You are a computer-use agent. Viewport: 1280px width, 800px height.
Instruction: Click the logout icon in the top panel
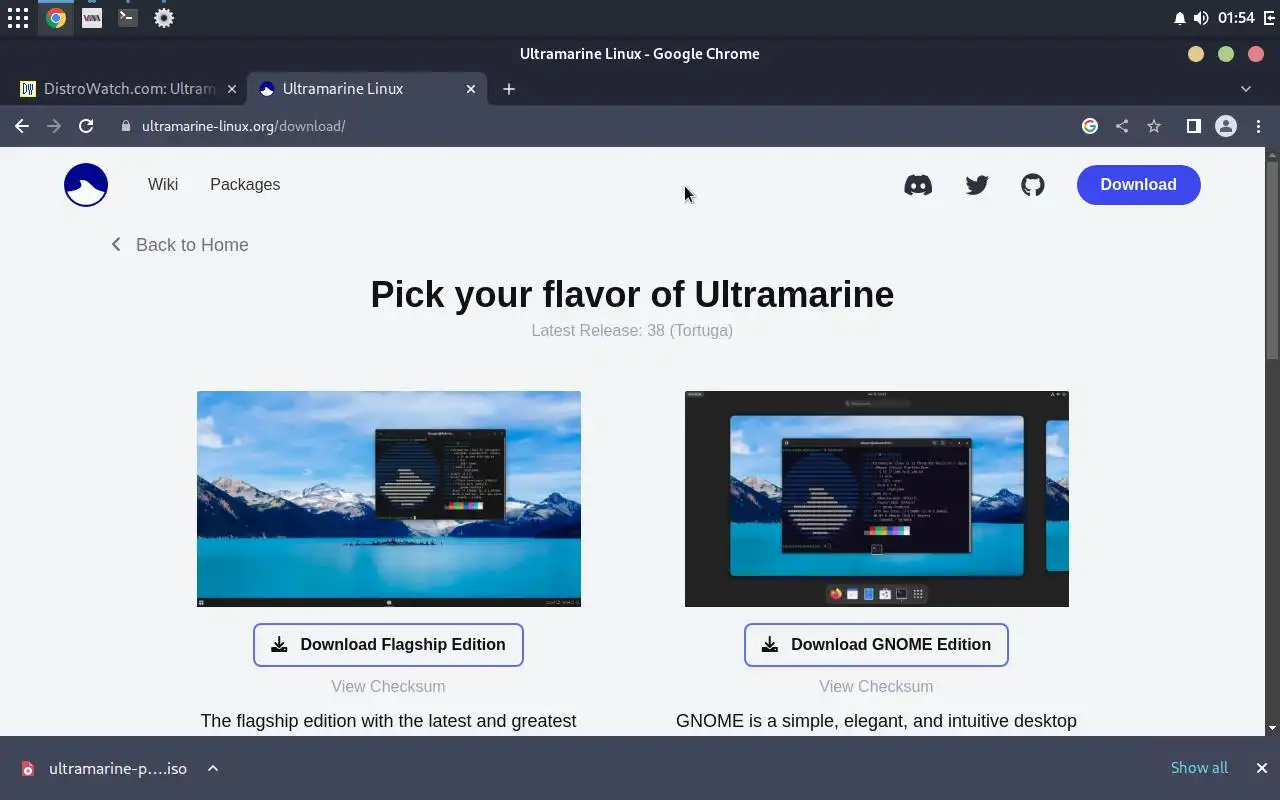pyautogui.click(x=1269, y=18)
